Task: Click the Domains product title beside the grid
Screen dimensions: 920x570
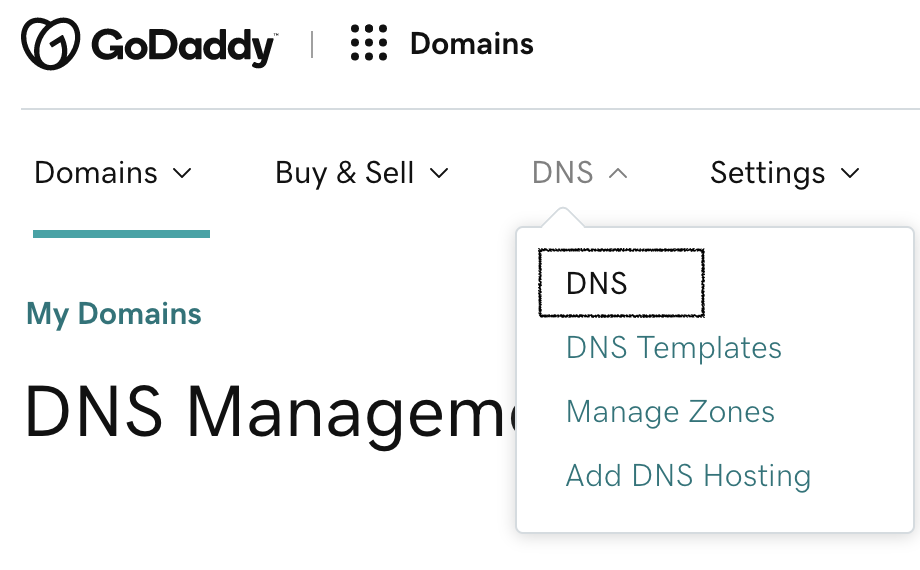Action: (472, 44)
